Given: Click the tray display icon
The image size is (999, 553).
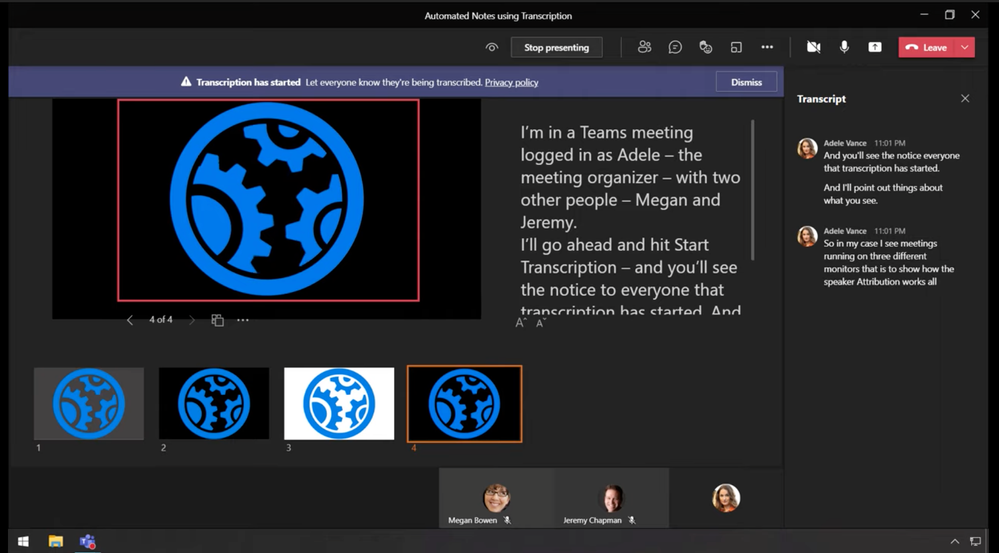Looking at the screenshot, I should click(x=975, y=542).
